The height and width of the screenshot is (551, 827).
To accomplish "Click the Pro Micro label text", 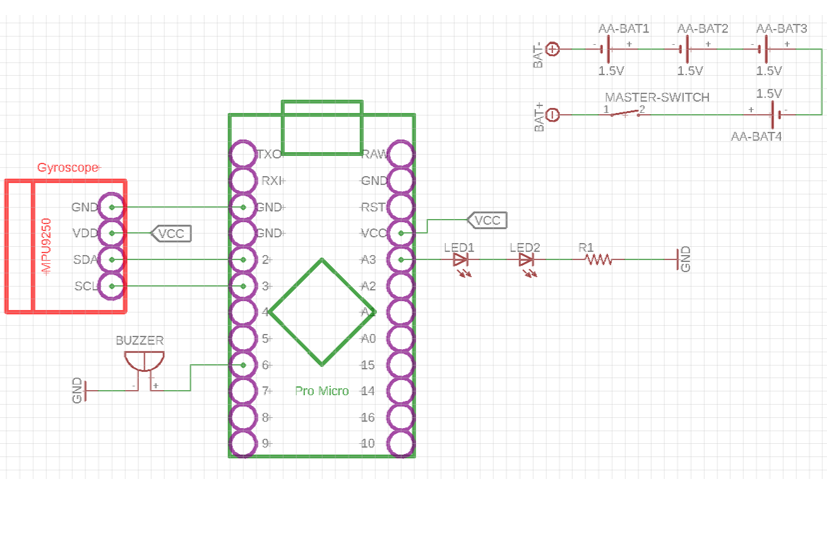I will click(322, 391).
